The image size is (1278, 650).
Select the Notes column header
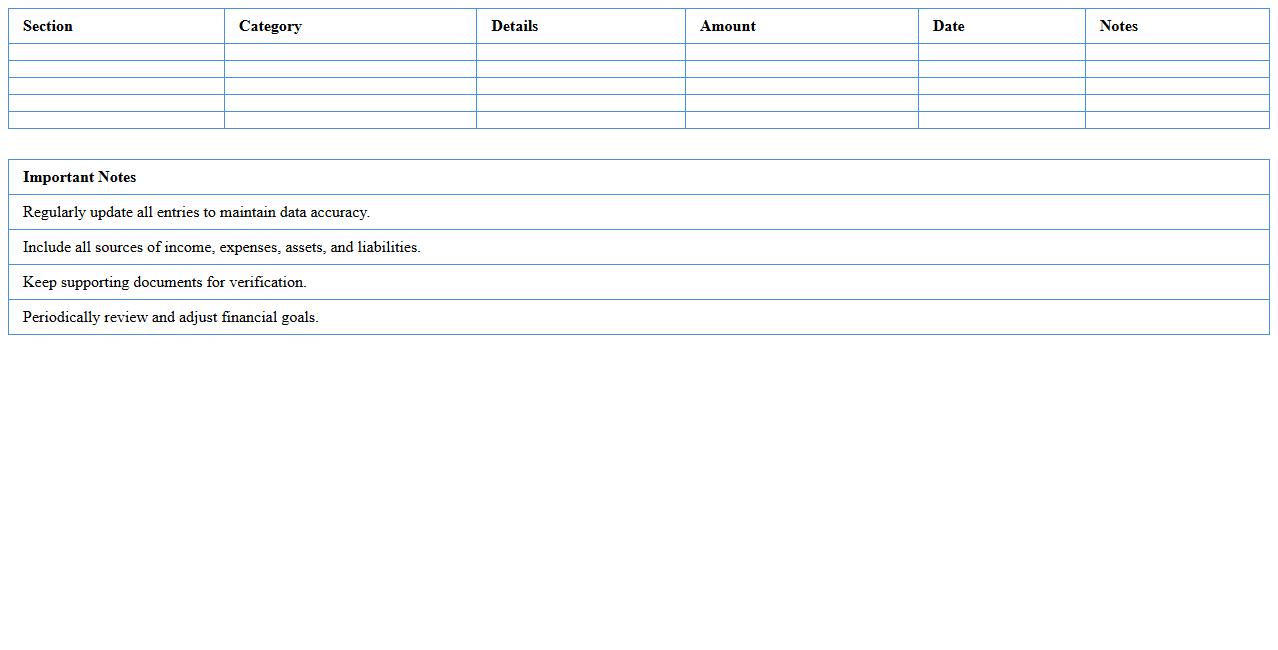click(x=1118, y=26)
